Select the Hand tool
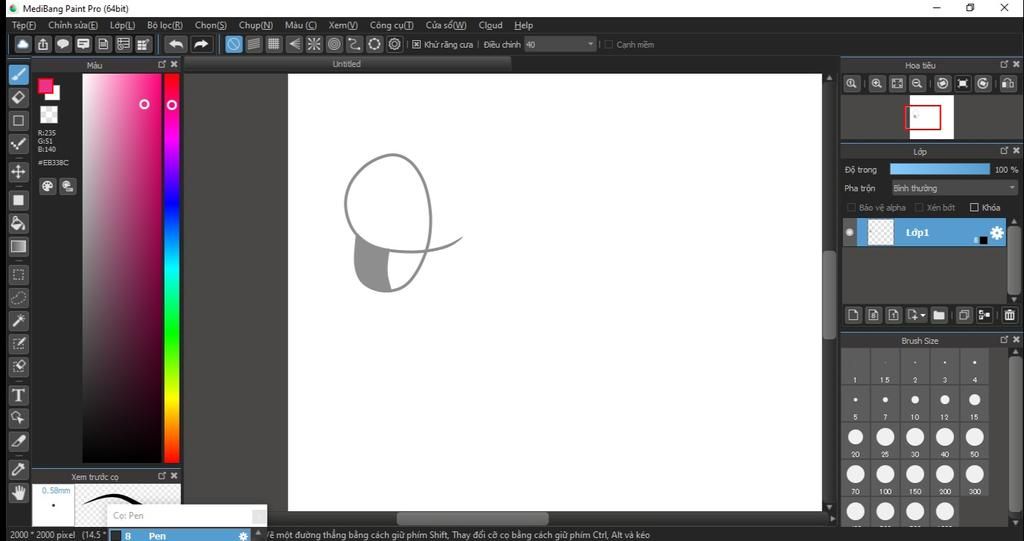This screenshot has width=1024, height=541. click(18, 493)
